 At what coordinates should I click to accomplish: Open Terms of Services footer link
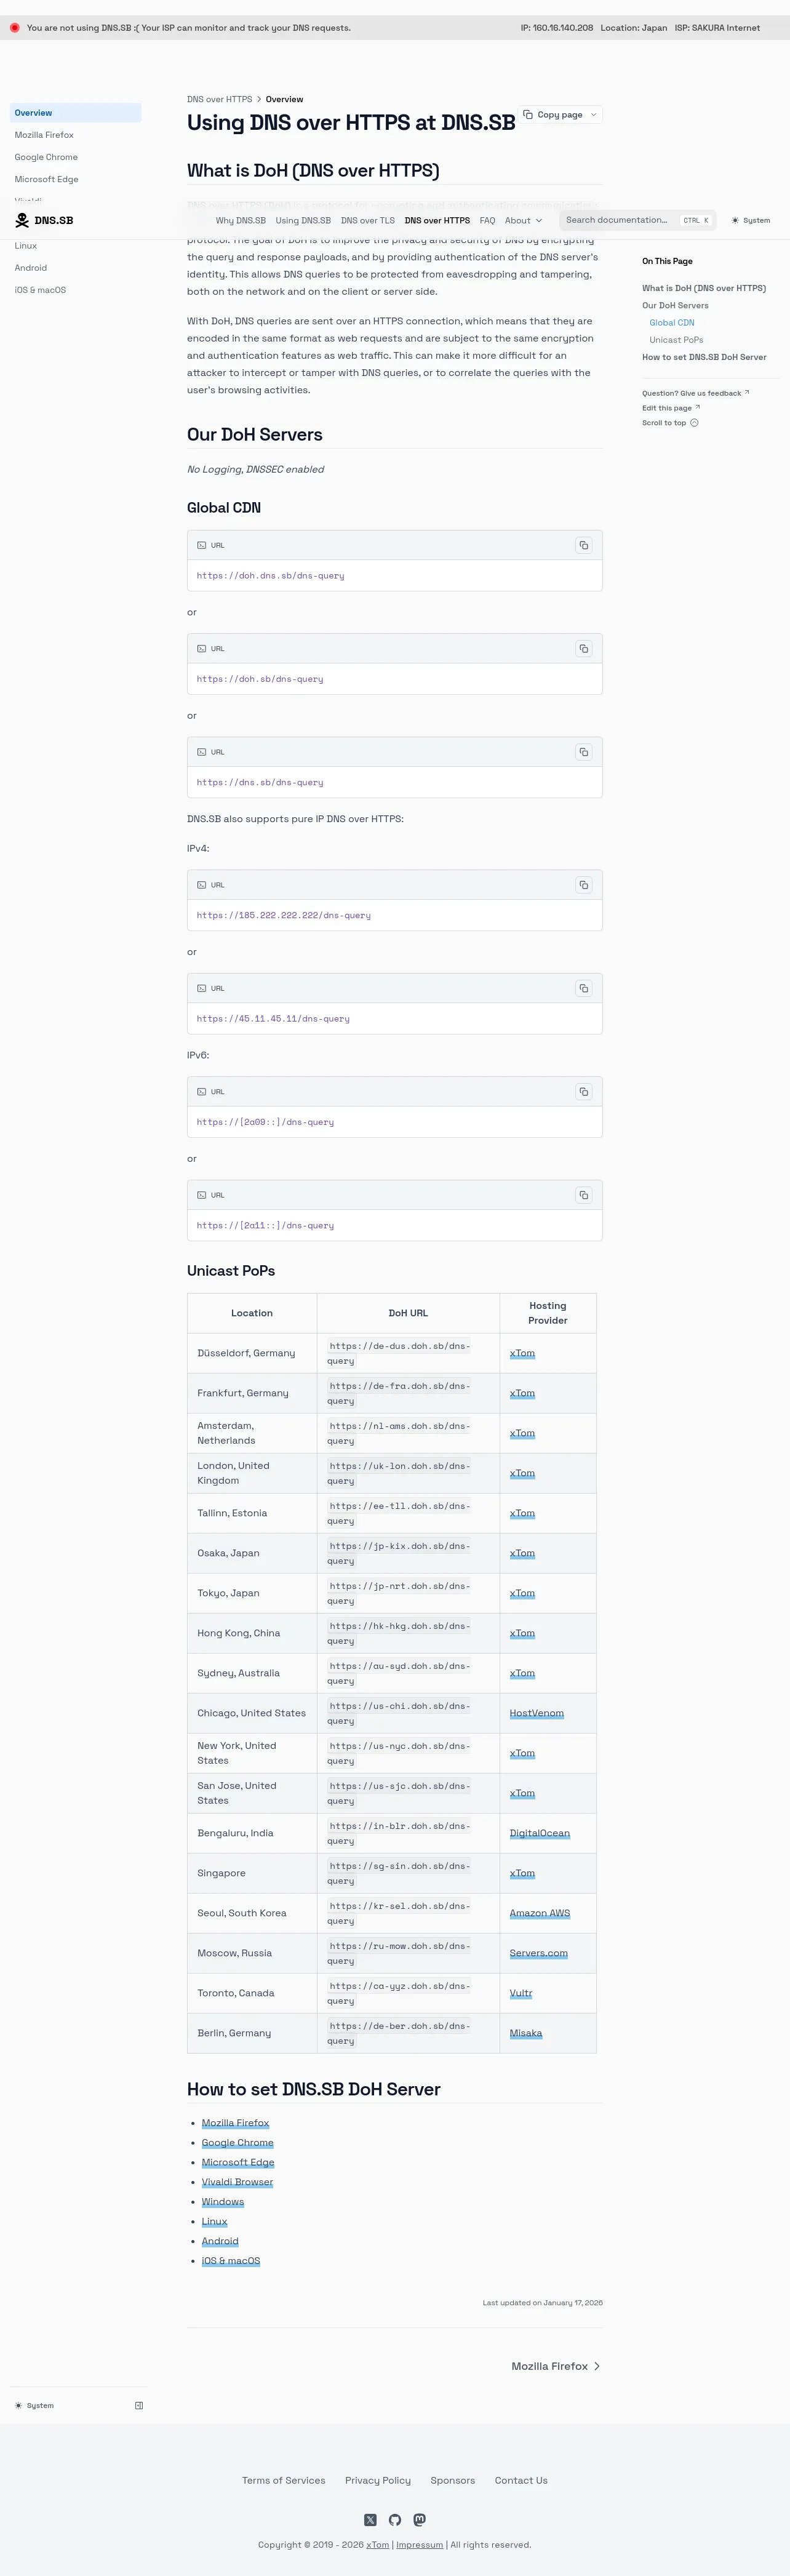pyautogui.click(x=283, y=2480)
